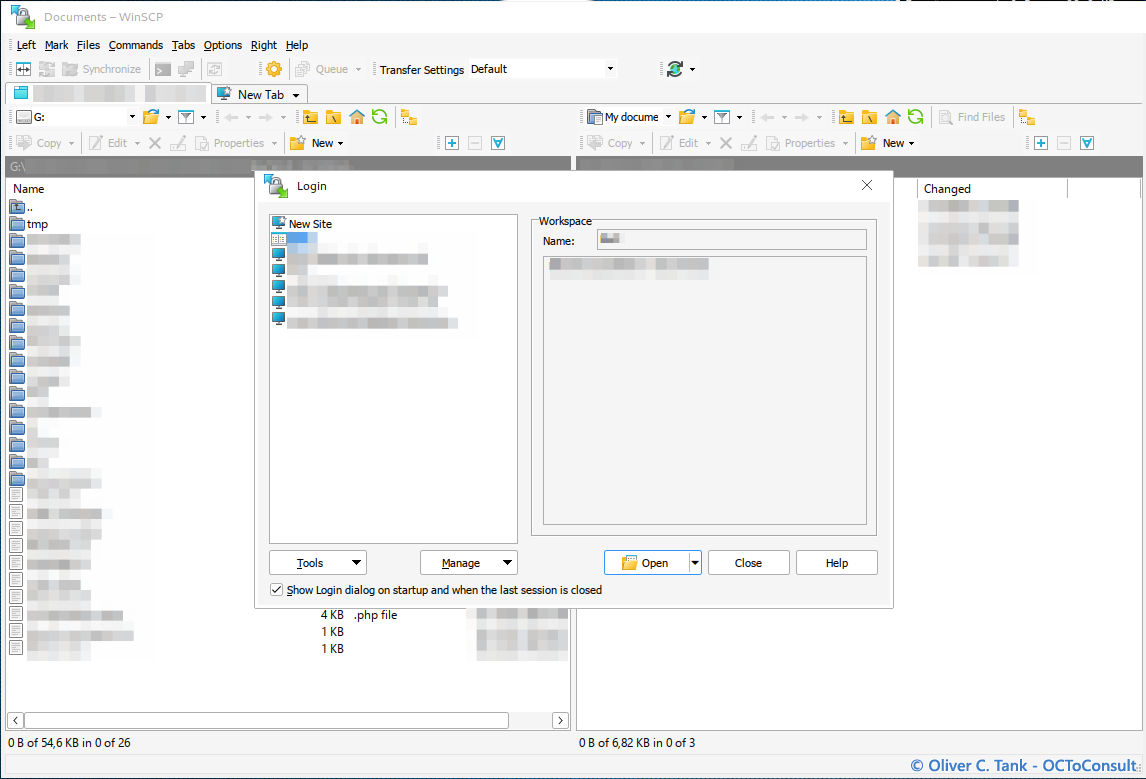The image size is (1146, 779).
Task: Click the left panel filter icon
Action: pyautogui.click(x=186, y=117)
